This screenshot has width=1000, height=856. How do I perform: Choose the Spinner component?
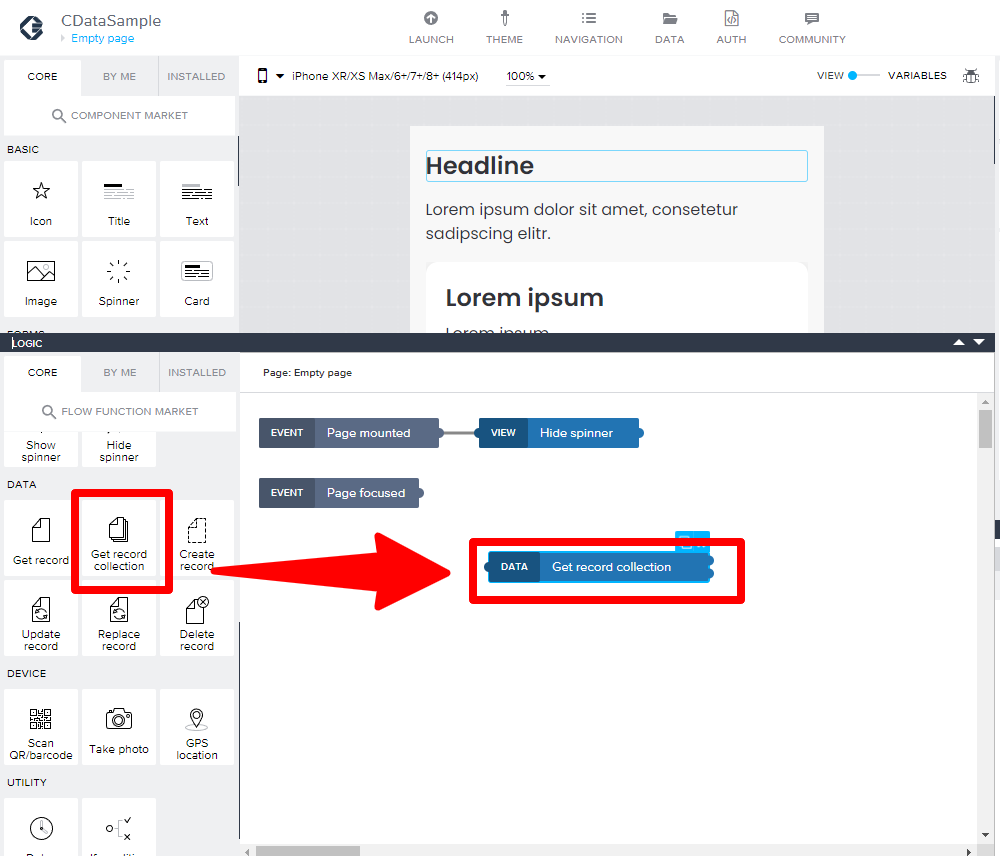pos(119,279)
